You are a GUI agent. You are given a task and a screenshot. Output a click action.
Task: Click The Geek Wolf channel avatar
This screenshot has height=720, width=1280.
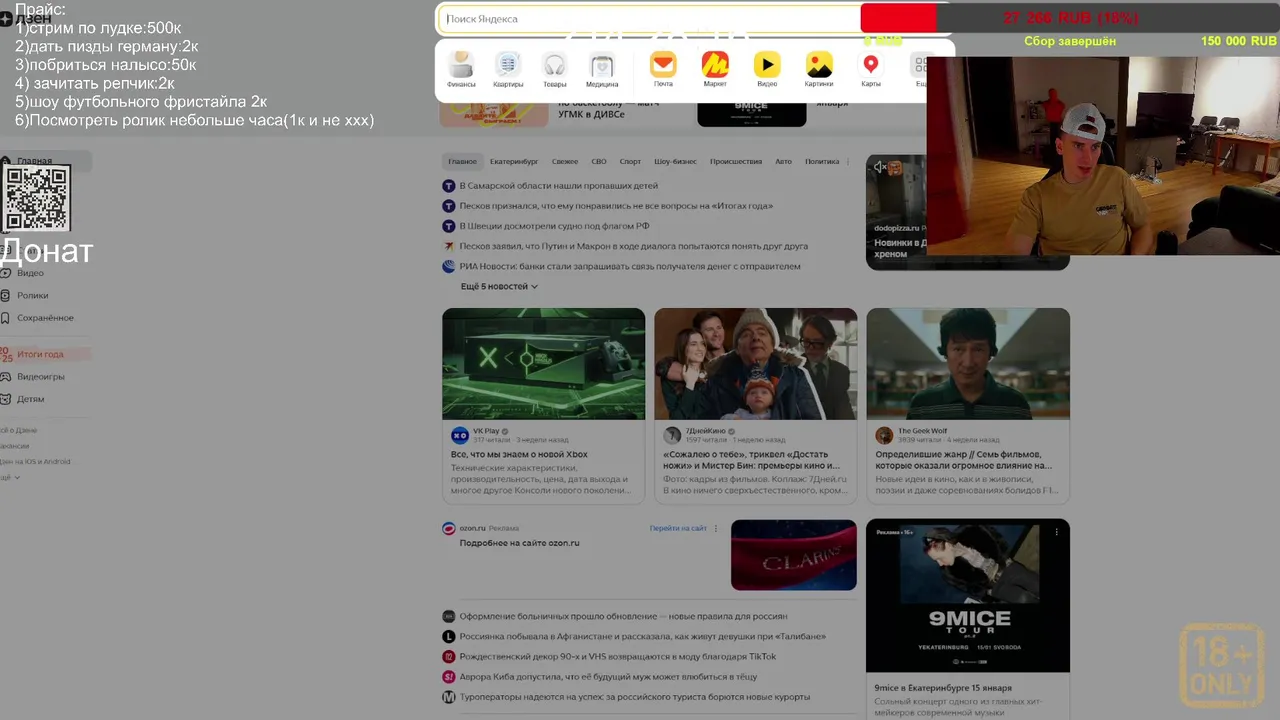(x=884, y=435)
